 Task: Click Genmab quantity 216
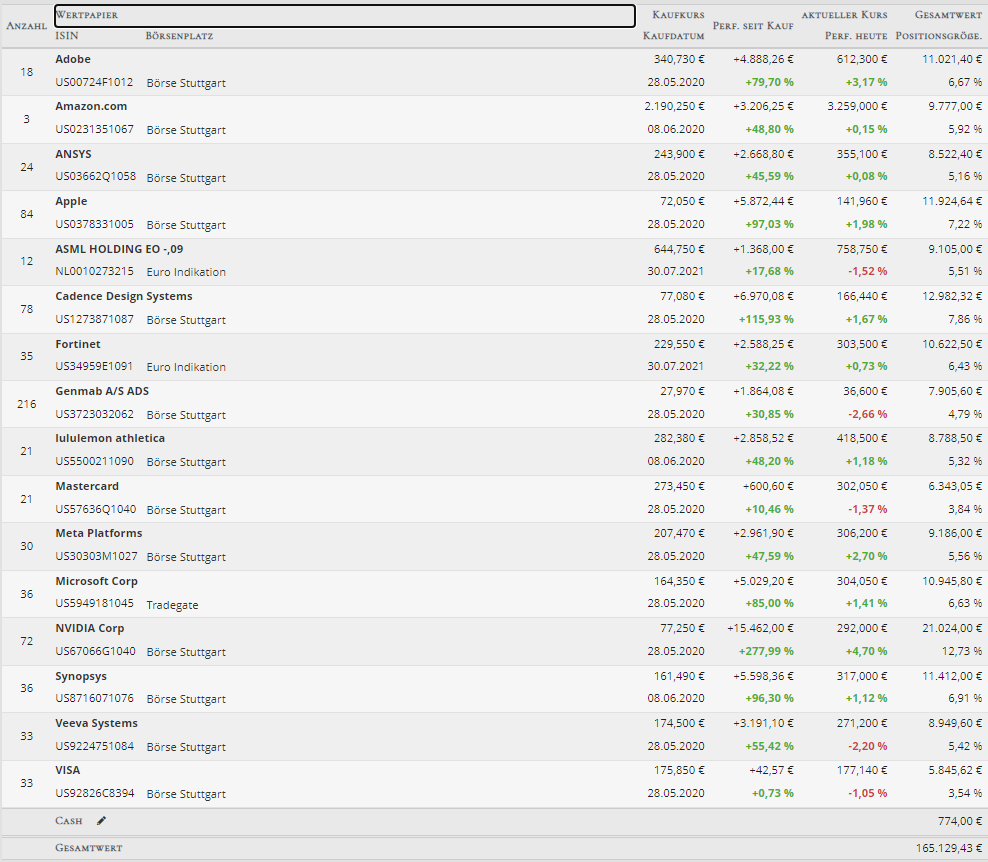click(26, 404)
